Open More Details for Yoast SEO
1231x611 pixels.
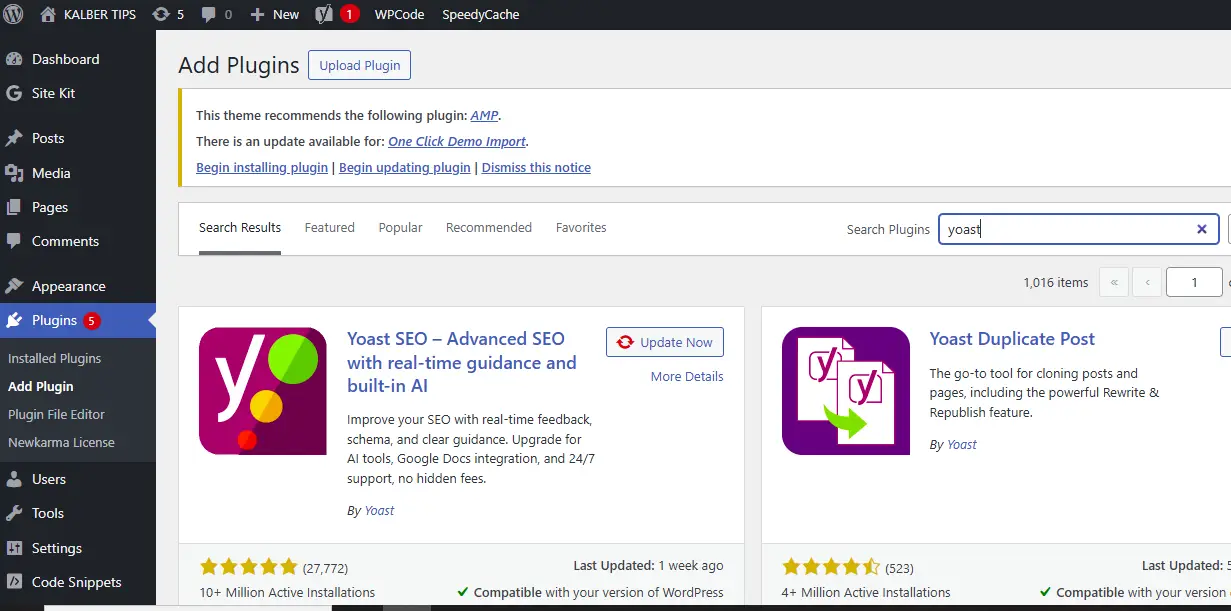(x=686, y=376)
